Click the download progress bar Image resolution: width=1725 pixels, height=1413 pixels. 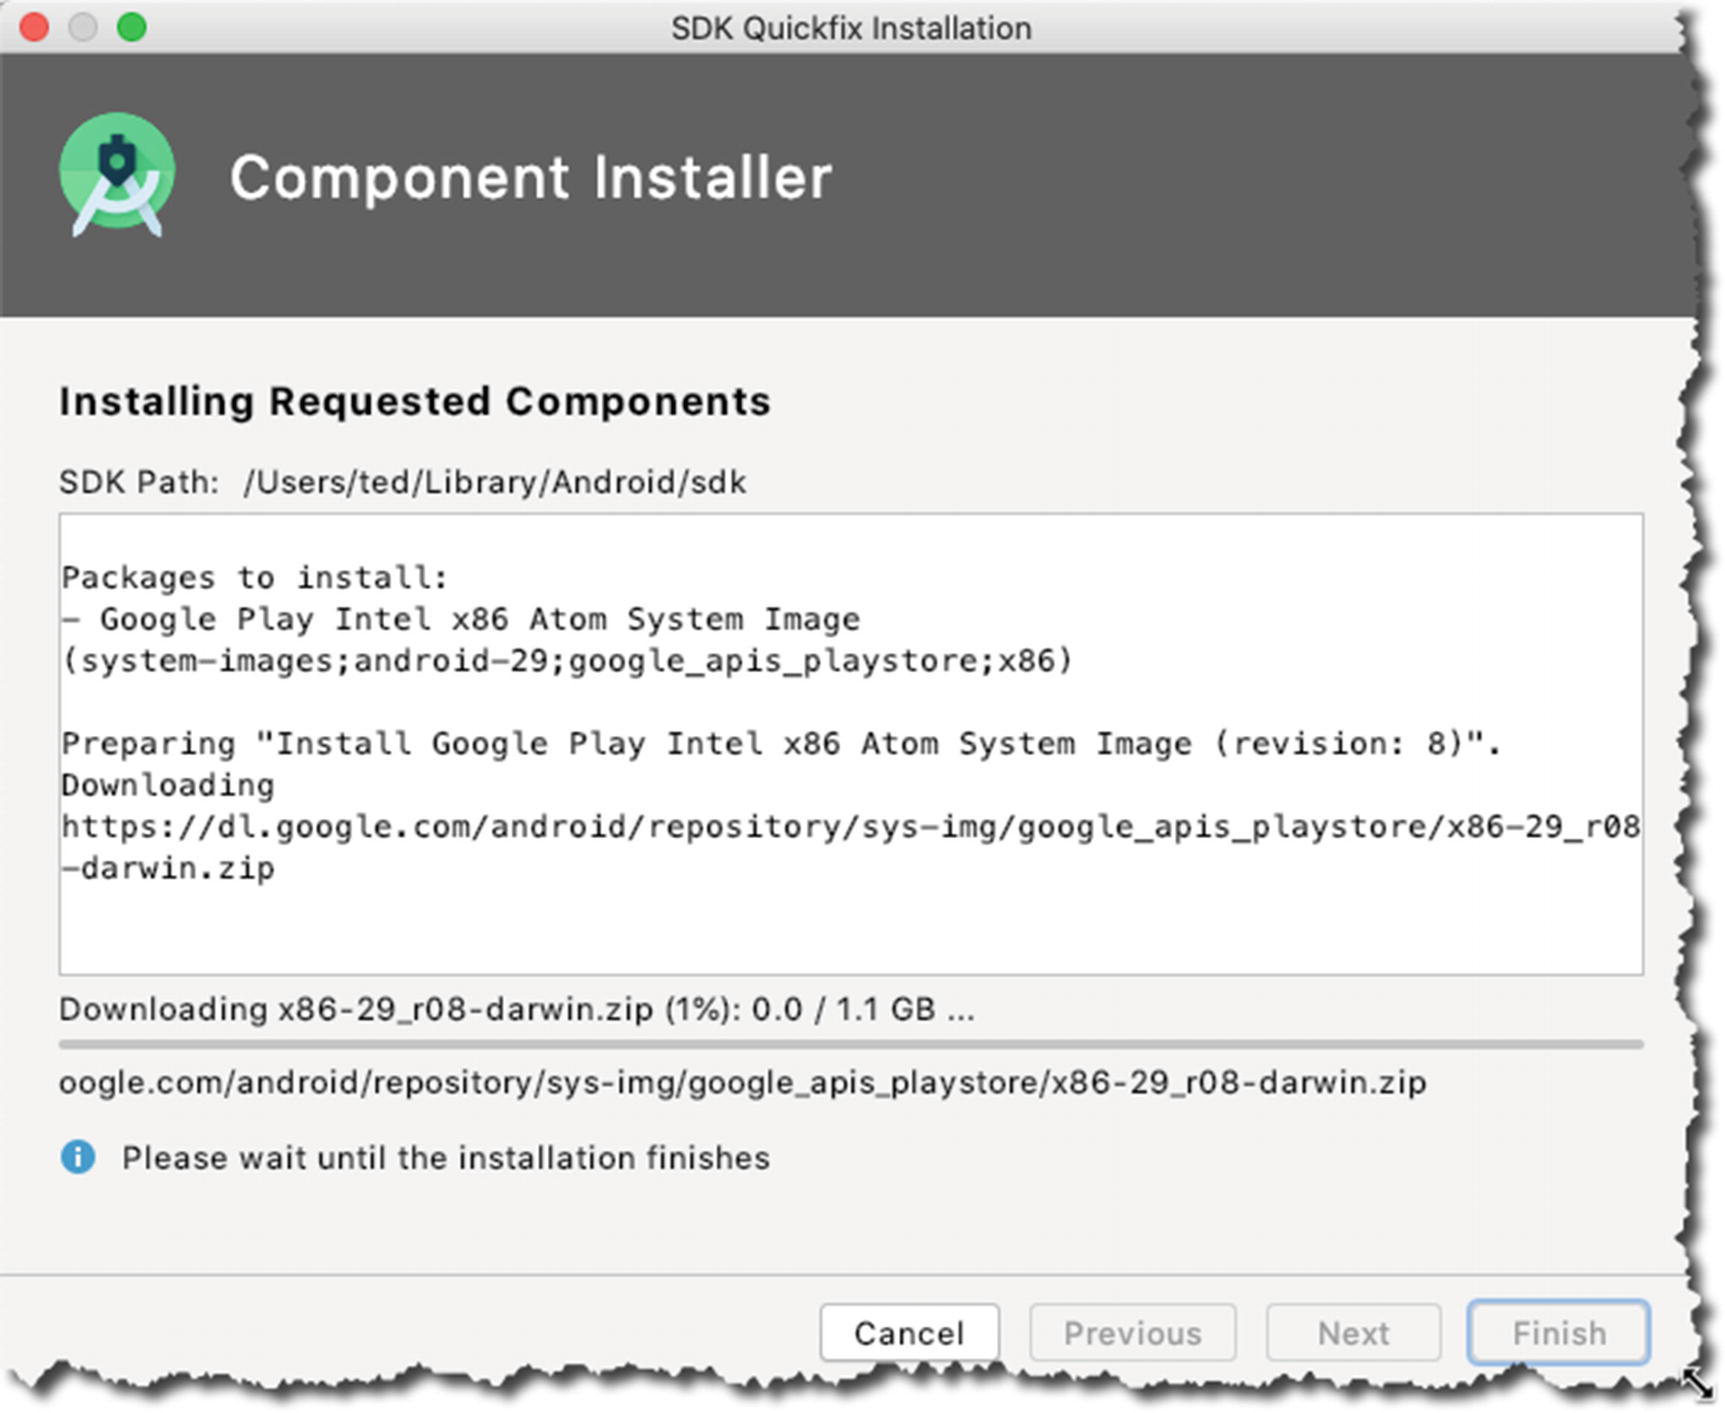point(851,1044)
